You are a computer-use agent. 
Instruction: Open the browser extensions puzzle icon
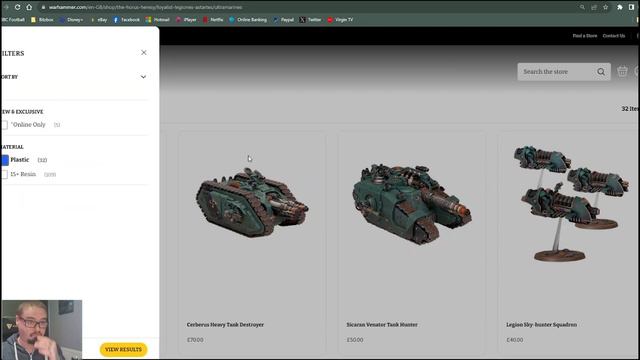(620, 7)
